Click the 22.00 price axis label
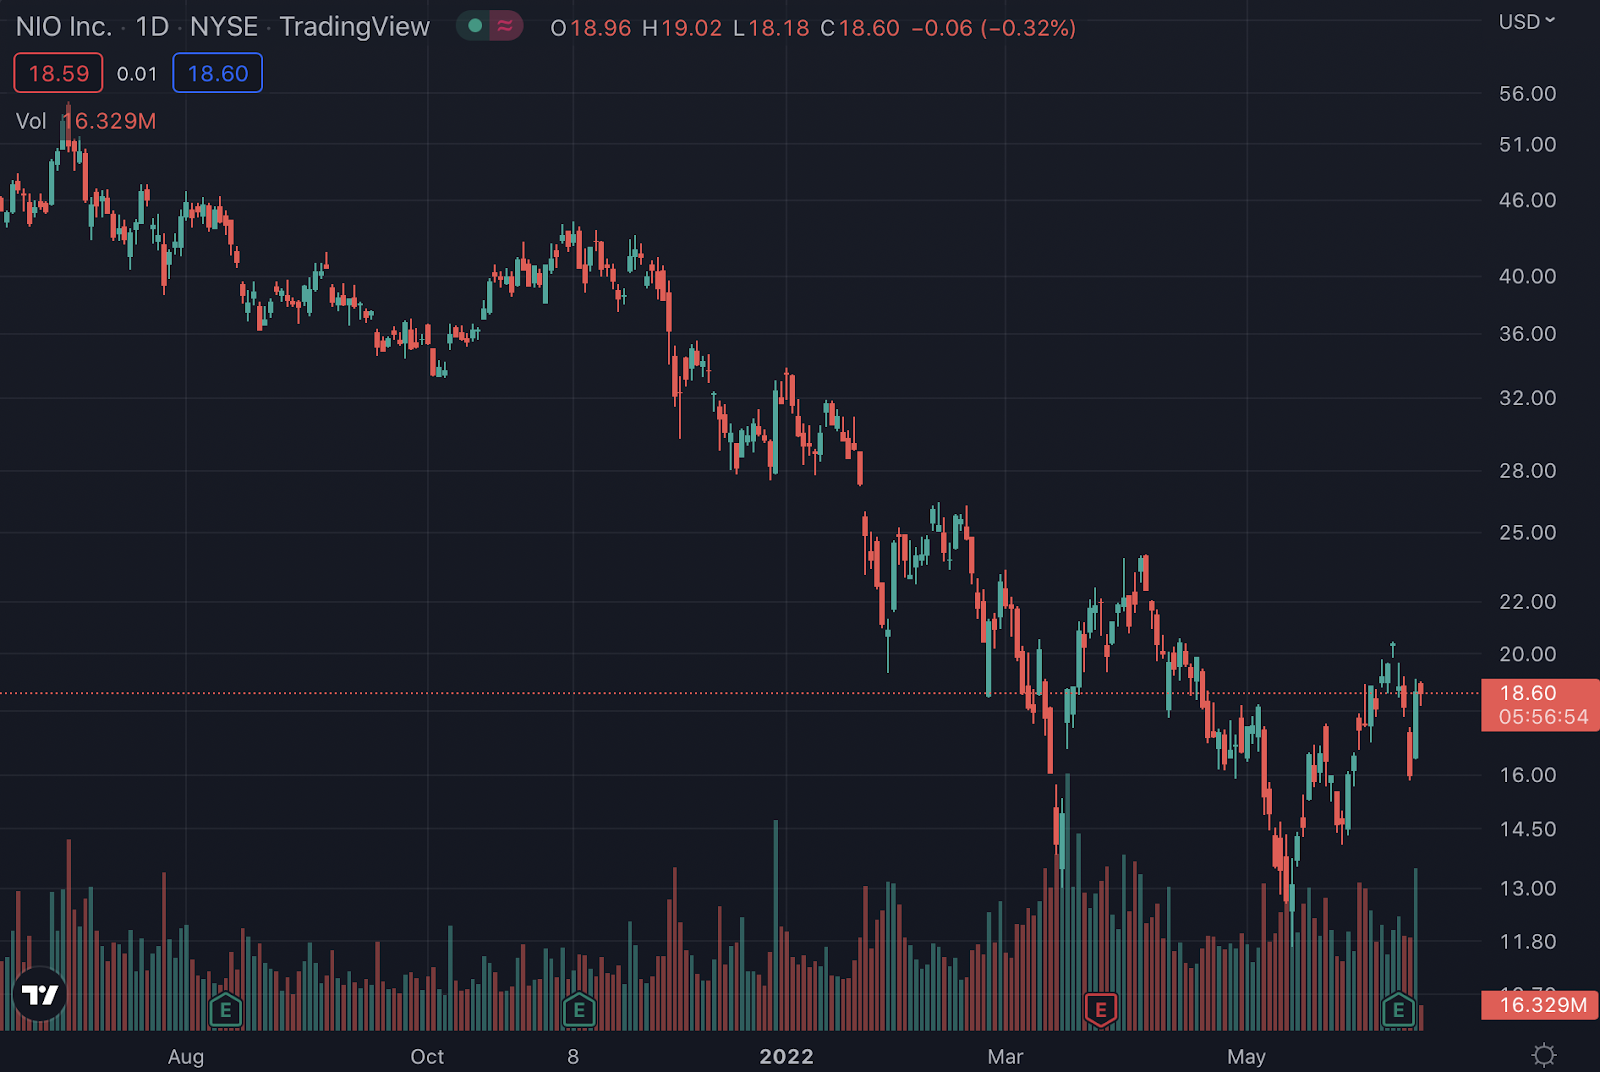This screenshot has height=1072, width=1600. [x=1527, y=602]
